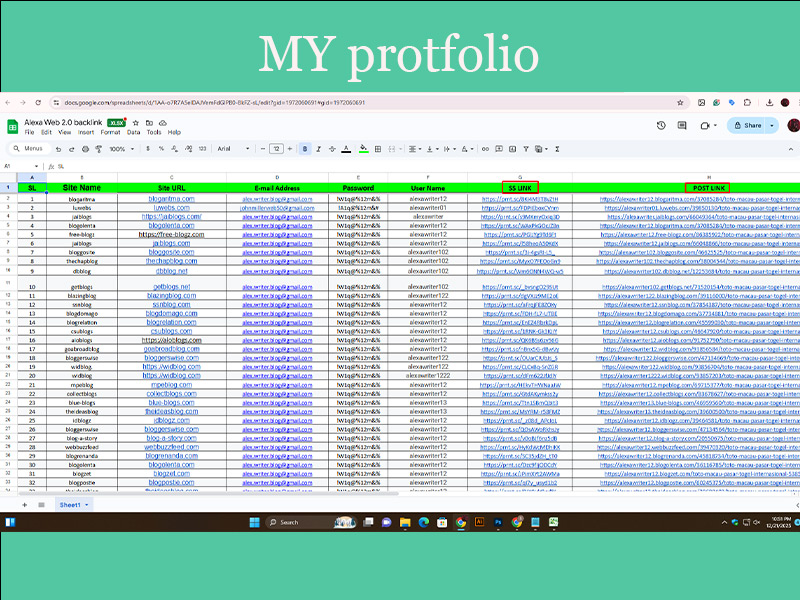Image resolution: width=800 pixels, height=600 pixels.
Task: Open the browser downloads icon
Action: point(769,103)
